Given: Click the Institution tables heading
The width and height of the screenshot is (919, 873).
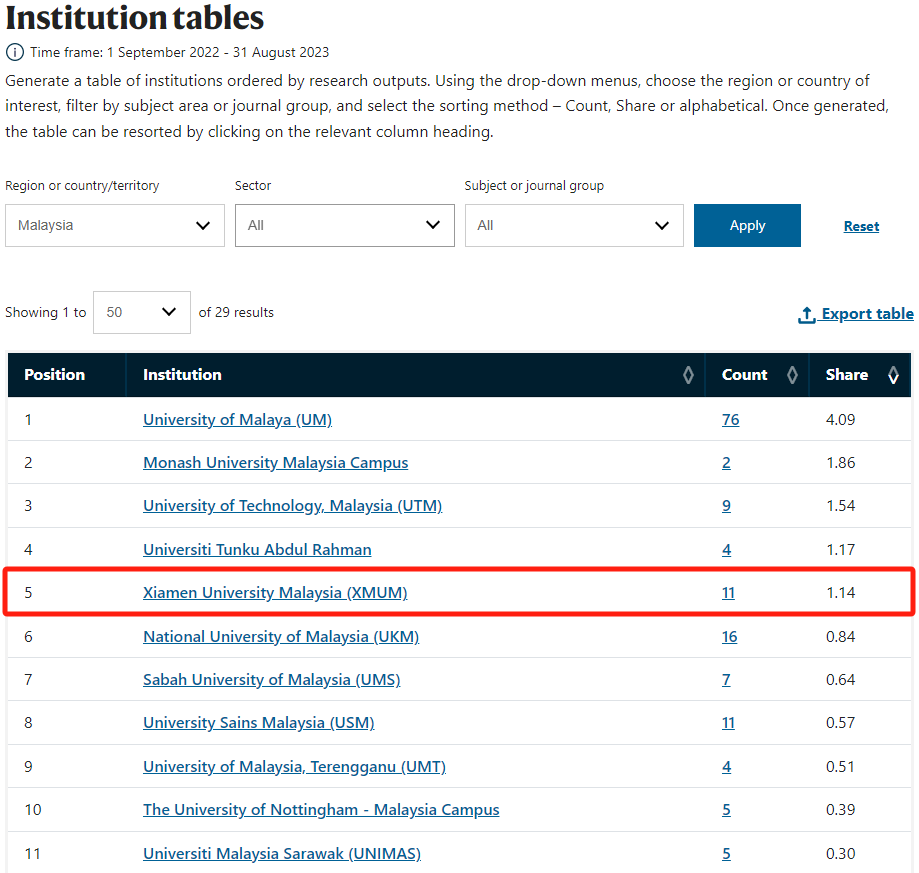Looking at the screenshot, I should [135, 18].
